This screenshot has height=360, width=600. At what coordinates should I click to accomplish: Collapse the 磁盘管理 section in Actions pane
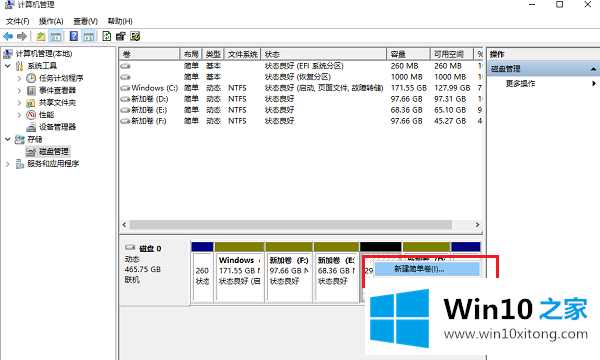coord(593,69)
